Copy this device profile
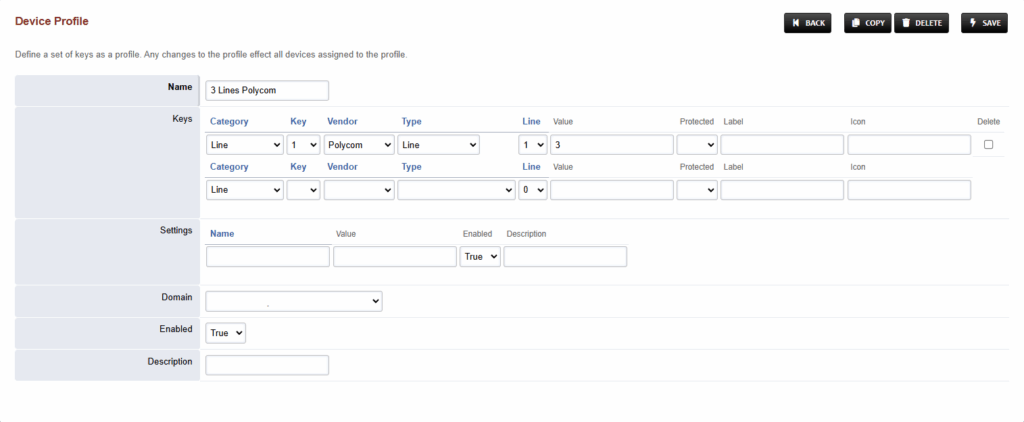1024x422 pixels. click(x=868, y=23)
